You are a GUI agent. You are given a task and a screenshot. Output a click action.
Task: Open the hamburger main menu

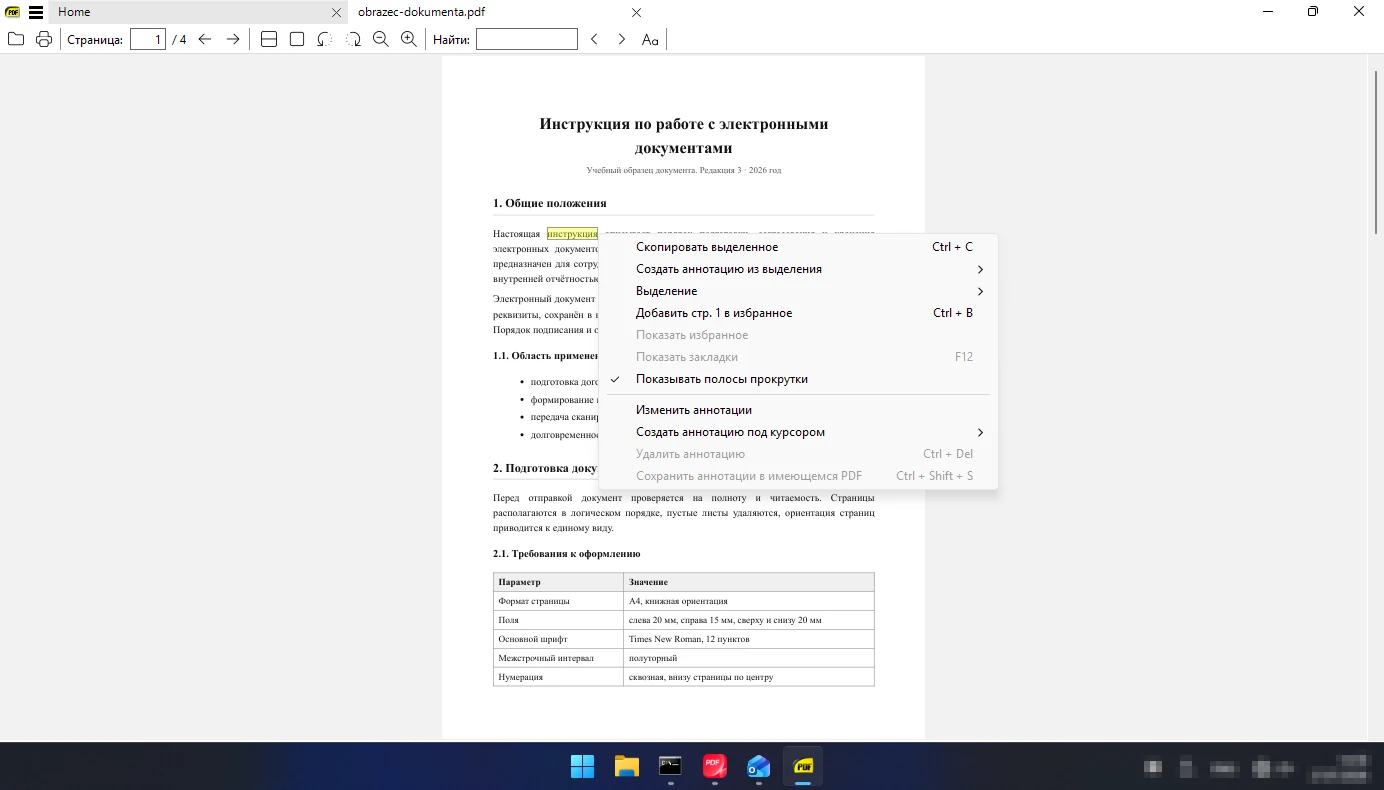pyautogui.click(x=36, y=12)
